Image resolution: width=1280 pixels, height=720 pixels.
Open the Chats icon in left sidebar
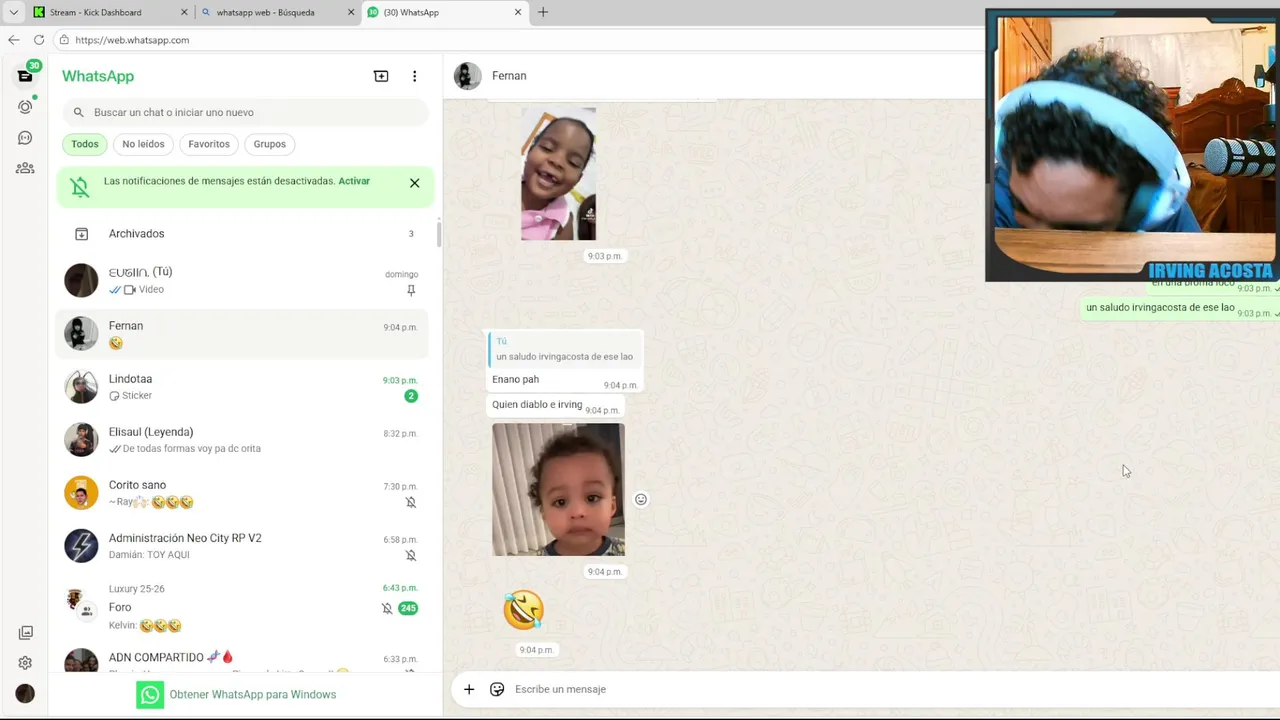(x=25, y=76)
